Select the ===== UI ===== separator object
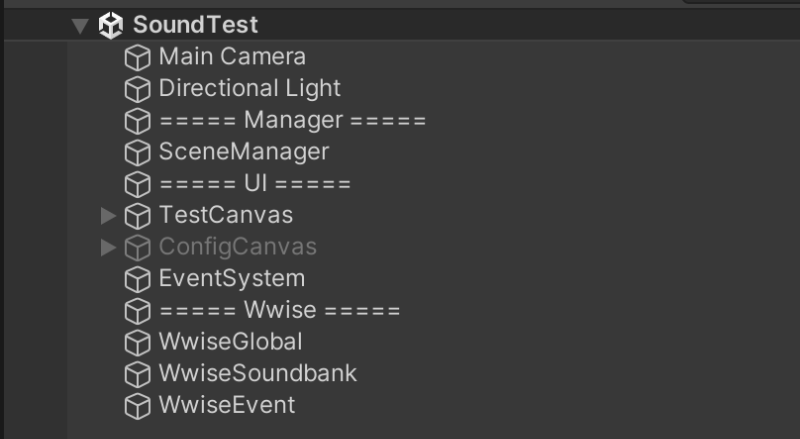Screen dimensions: 800x439 tap(254, 184)
